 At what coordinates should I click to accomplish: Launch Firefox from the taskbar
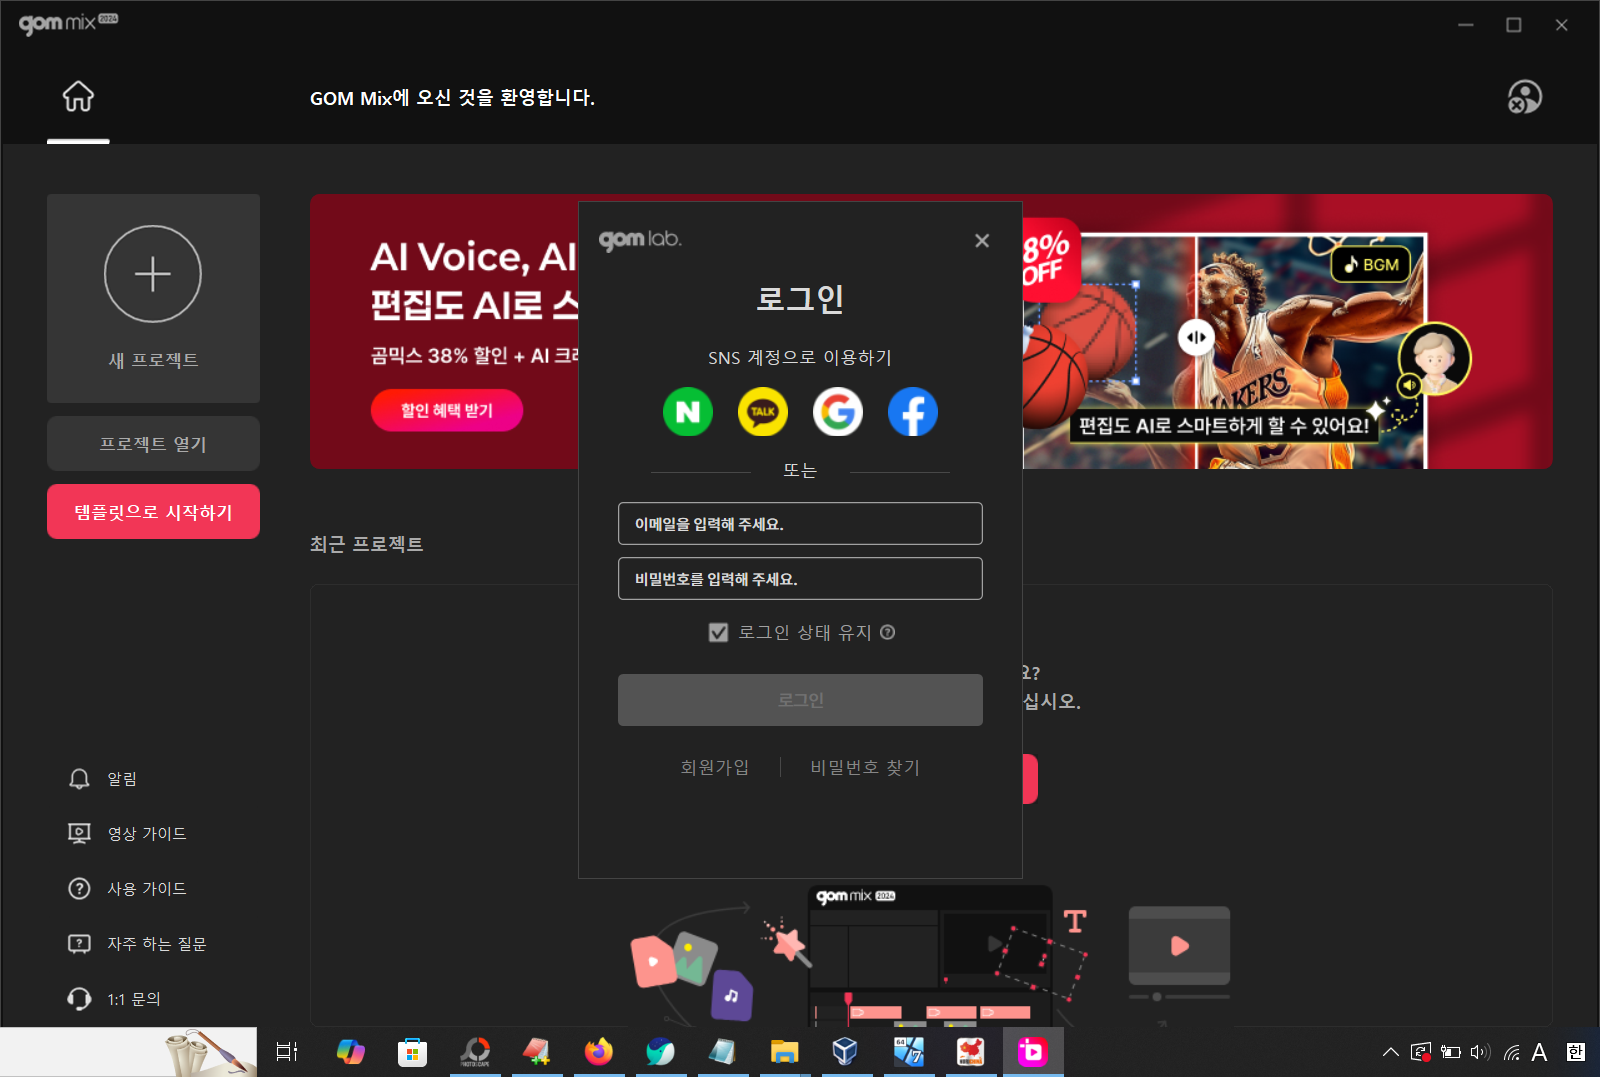click(x=599, y=1052)
